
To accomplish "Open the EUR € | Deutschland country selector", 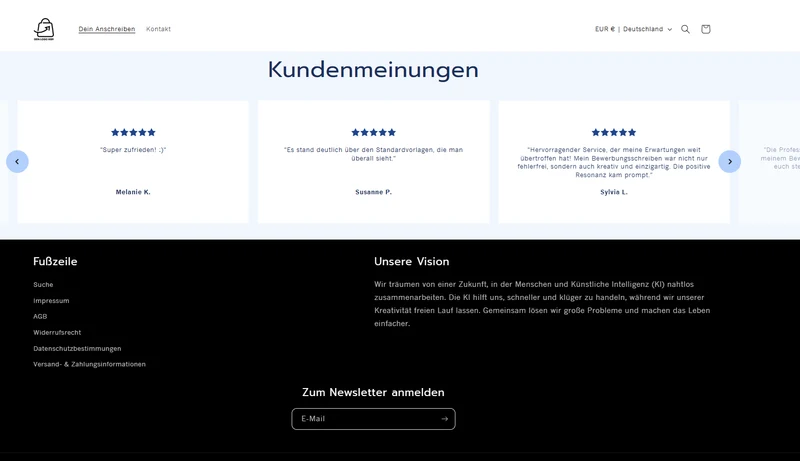I will point(633,29).
